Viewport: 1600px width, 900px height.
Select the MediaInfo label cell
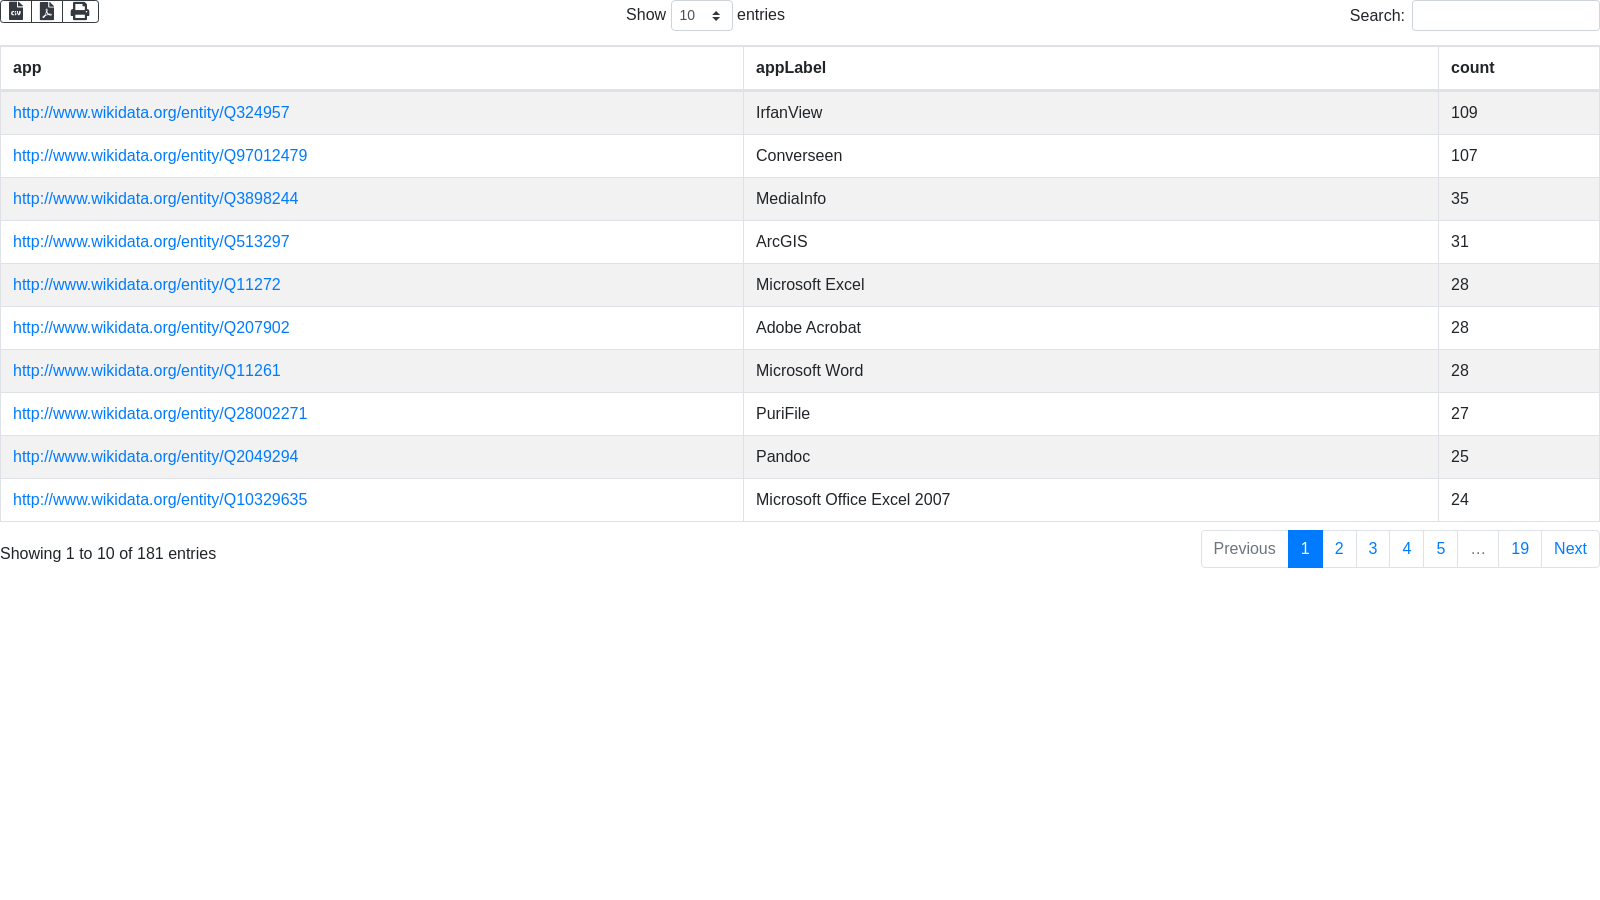(x=1091, y=199)
